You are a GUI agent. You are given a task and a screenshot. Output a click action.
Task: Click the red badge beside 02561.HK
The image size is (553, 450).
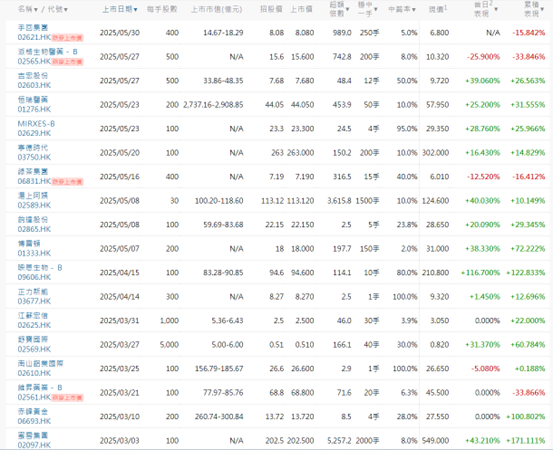pyautogui.click(x=67, y=397)
